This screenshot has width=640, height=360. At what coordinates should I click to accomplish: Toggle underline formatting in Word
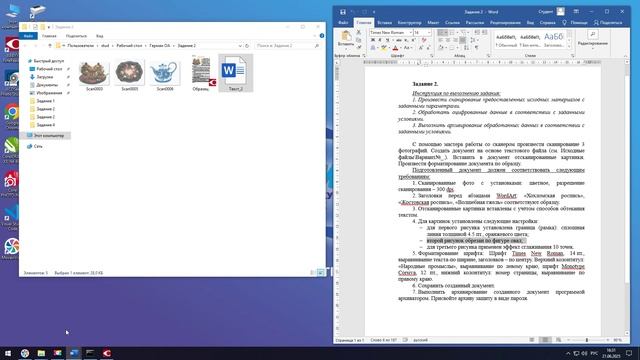[x=387, y=40]
